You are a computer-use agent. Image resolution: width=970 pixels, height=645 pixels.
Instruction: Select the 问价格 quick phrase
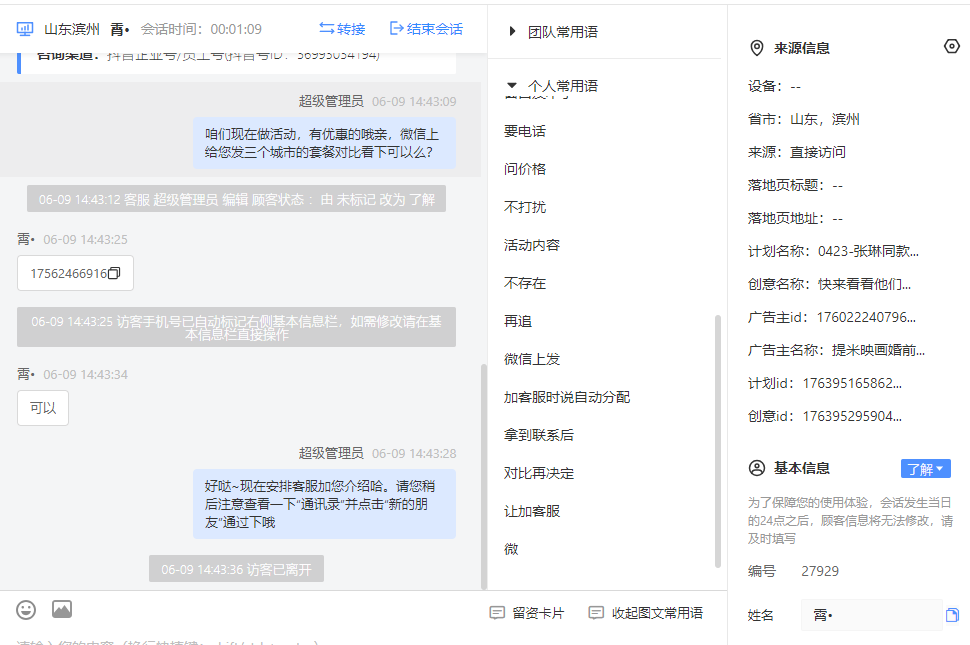[525, 169]
